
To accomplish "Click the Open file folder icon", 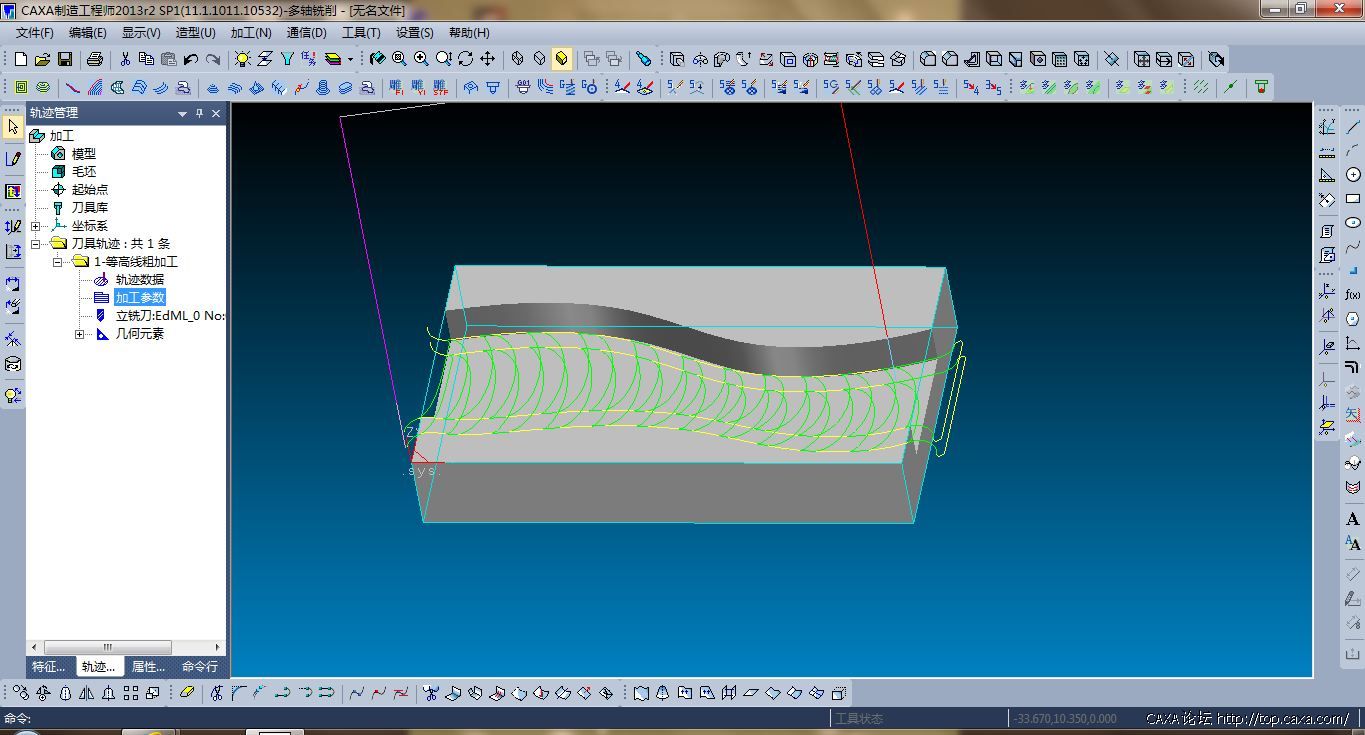I will 42,59.
